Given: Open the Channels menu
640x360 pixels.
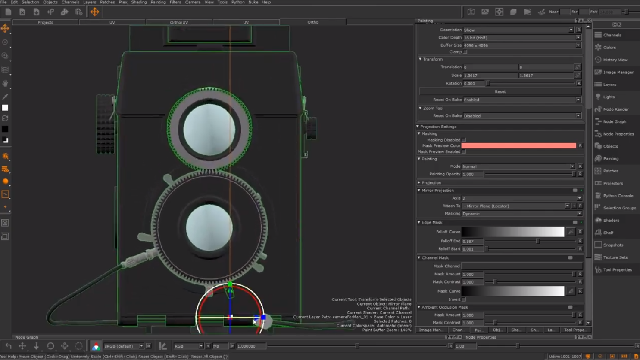Looking at the screenshot, I should [70, 2].
